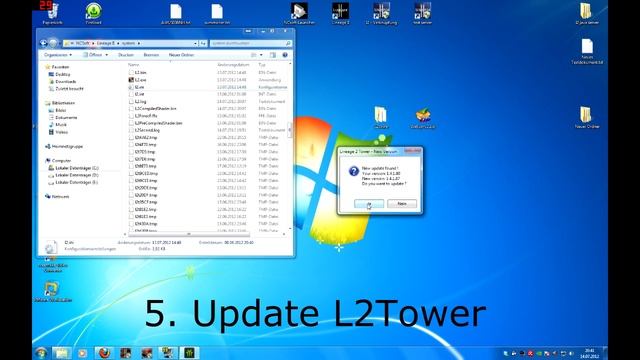The width and height of the screenshot is (640, 360).
Task: Open Lokaler Datenträger (C:)
Action: [x=77, y=168]
